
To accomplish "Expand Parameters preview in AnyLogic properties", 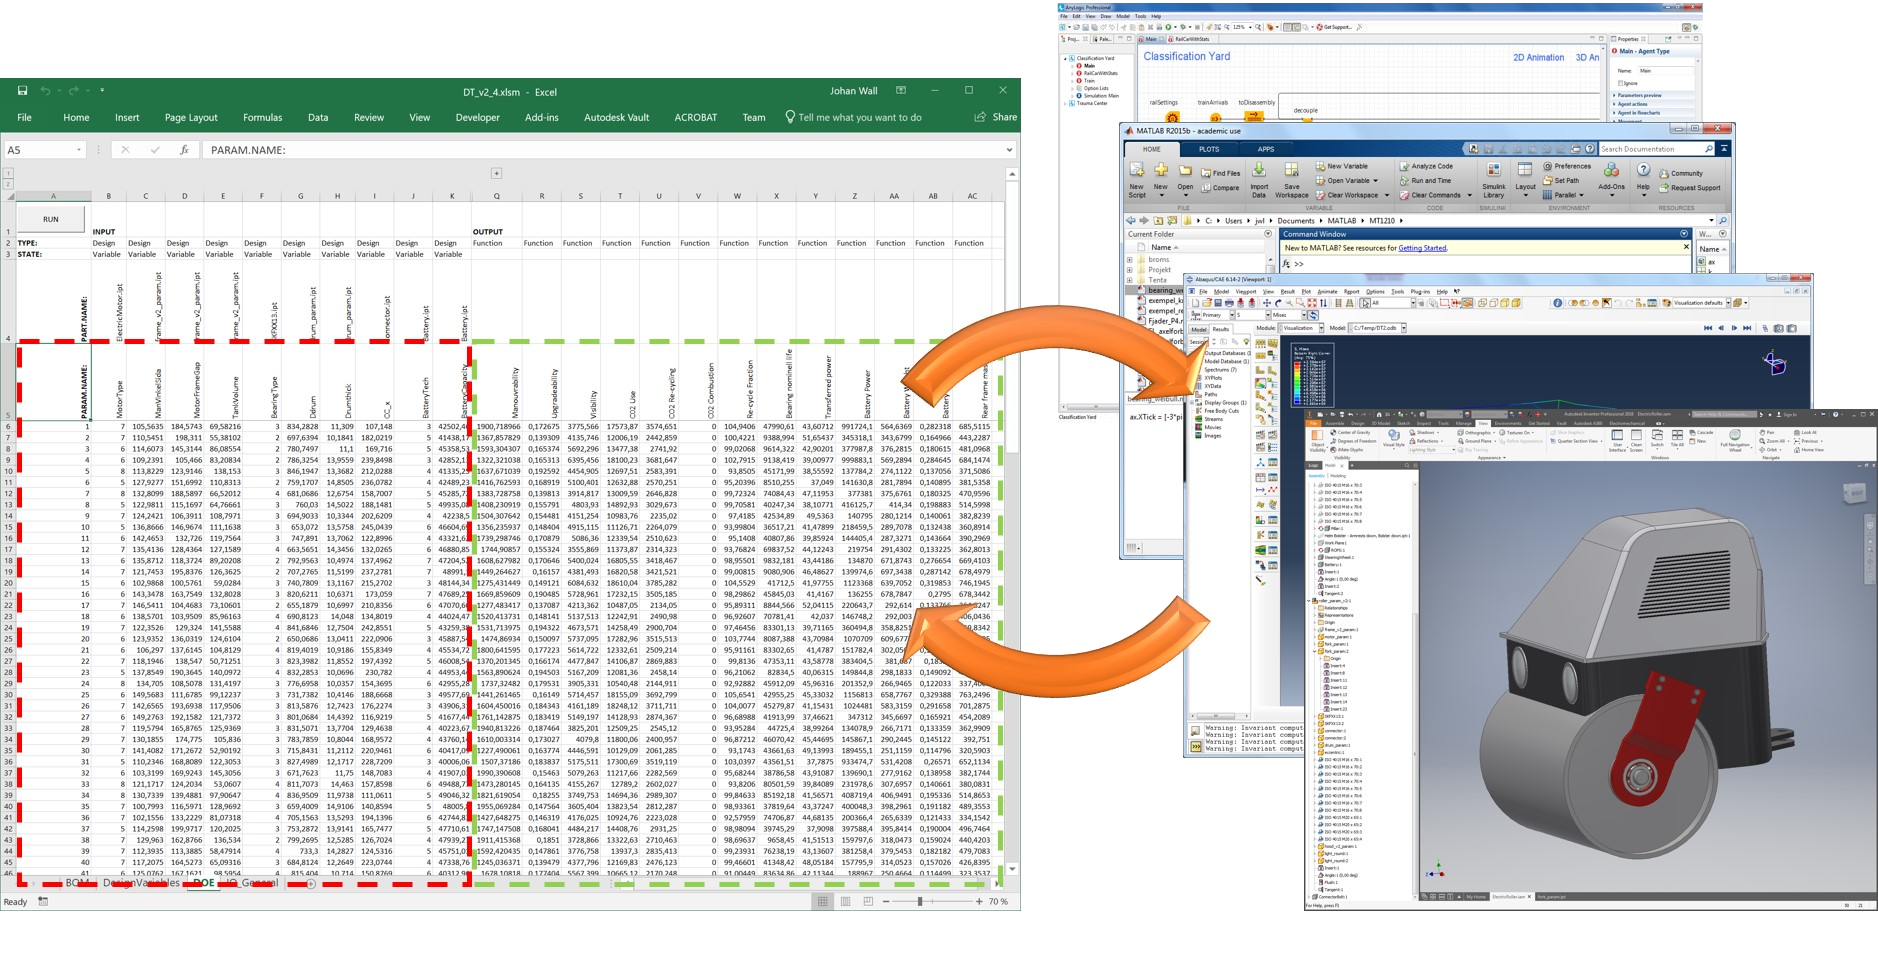I will pos(1614,95).
